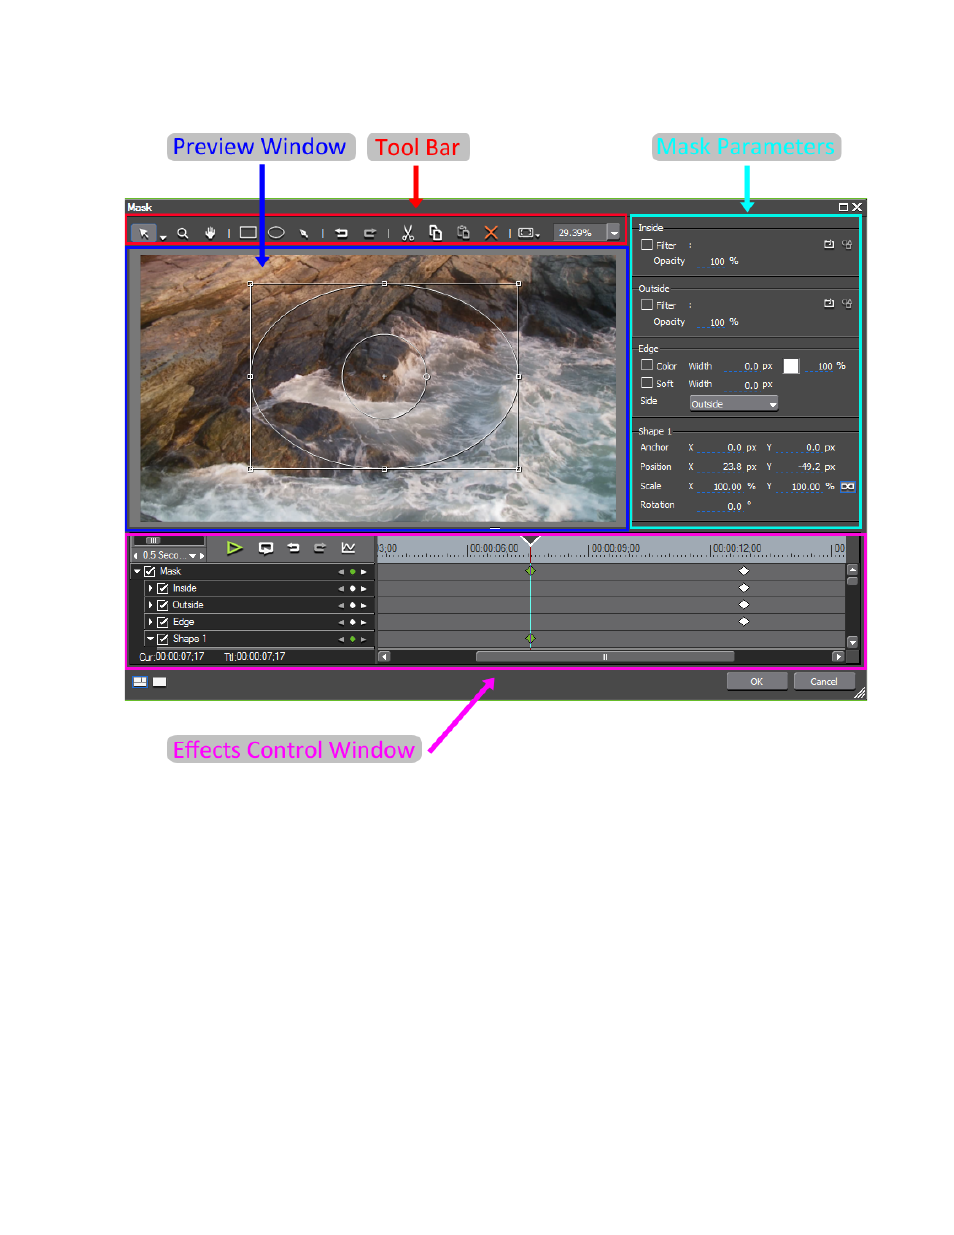Select the hand pan tool

[x=210, y=233]
